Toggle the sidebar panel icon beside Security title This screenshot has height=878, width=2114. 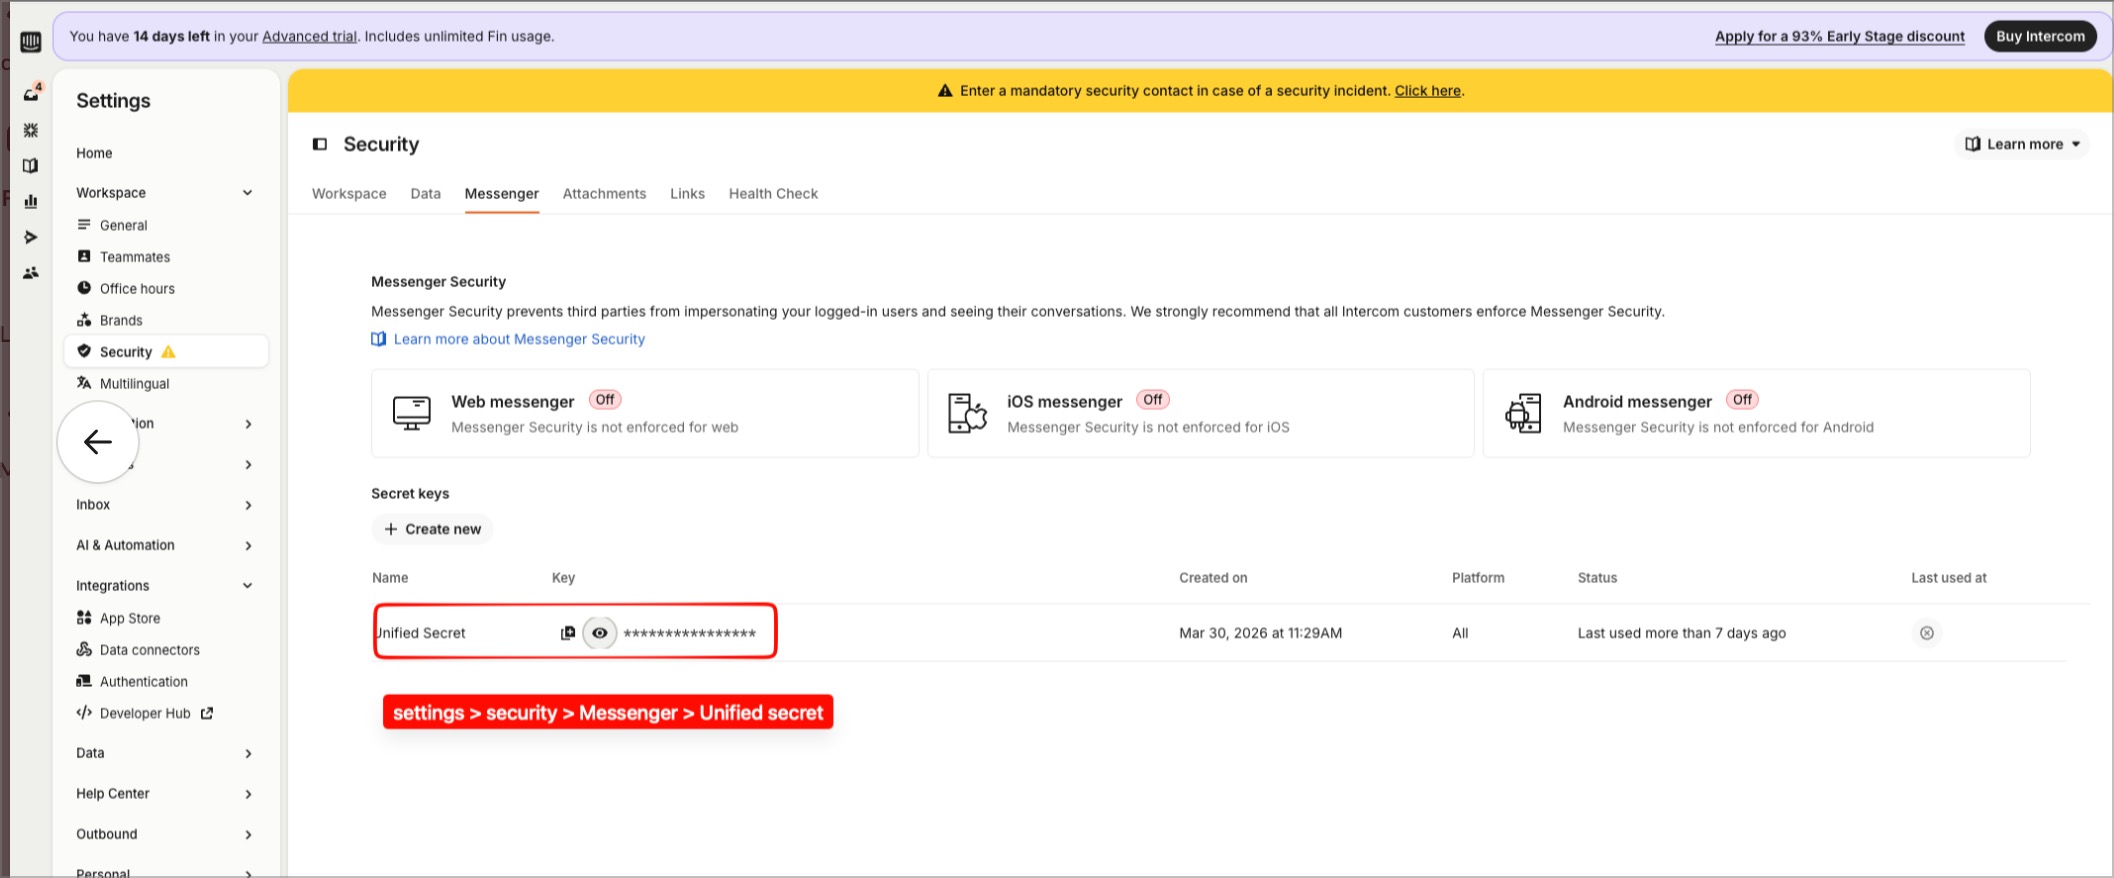click(x=320, y=144)
